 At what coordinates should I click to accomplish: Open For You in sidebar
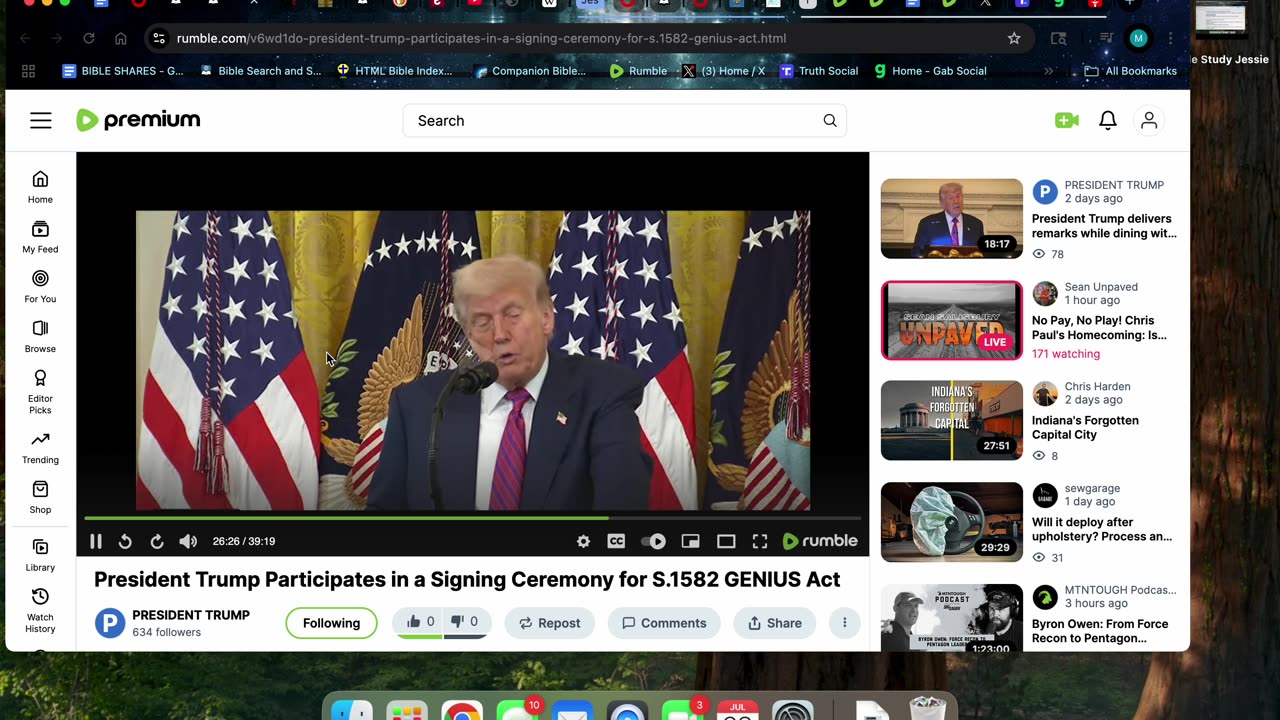[x=40, y=287]
